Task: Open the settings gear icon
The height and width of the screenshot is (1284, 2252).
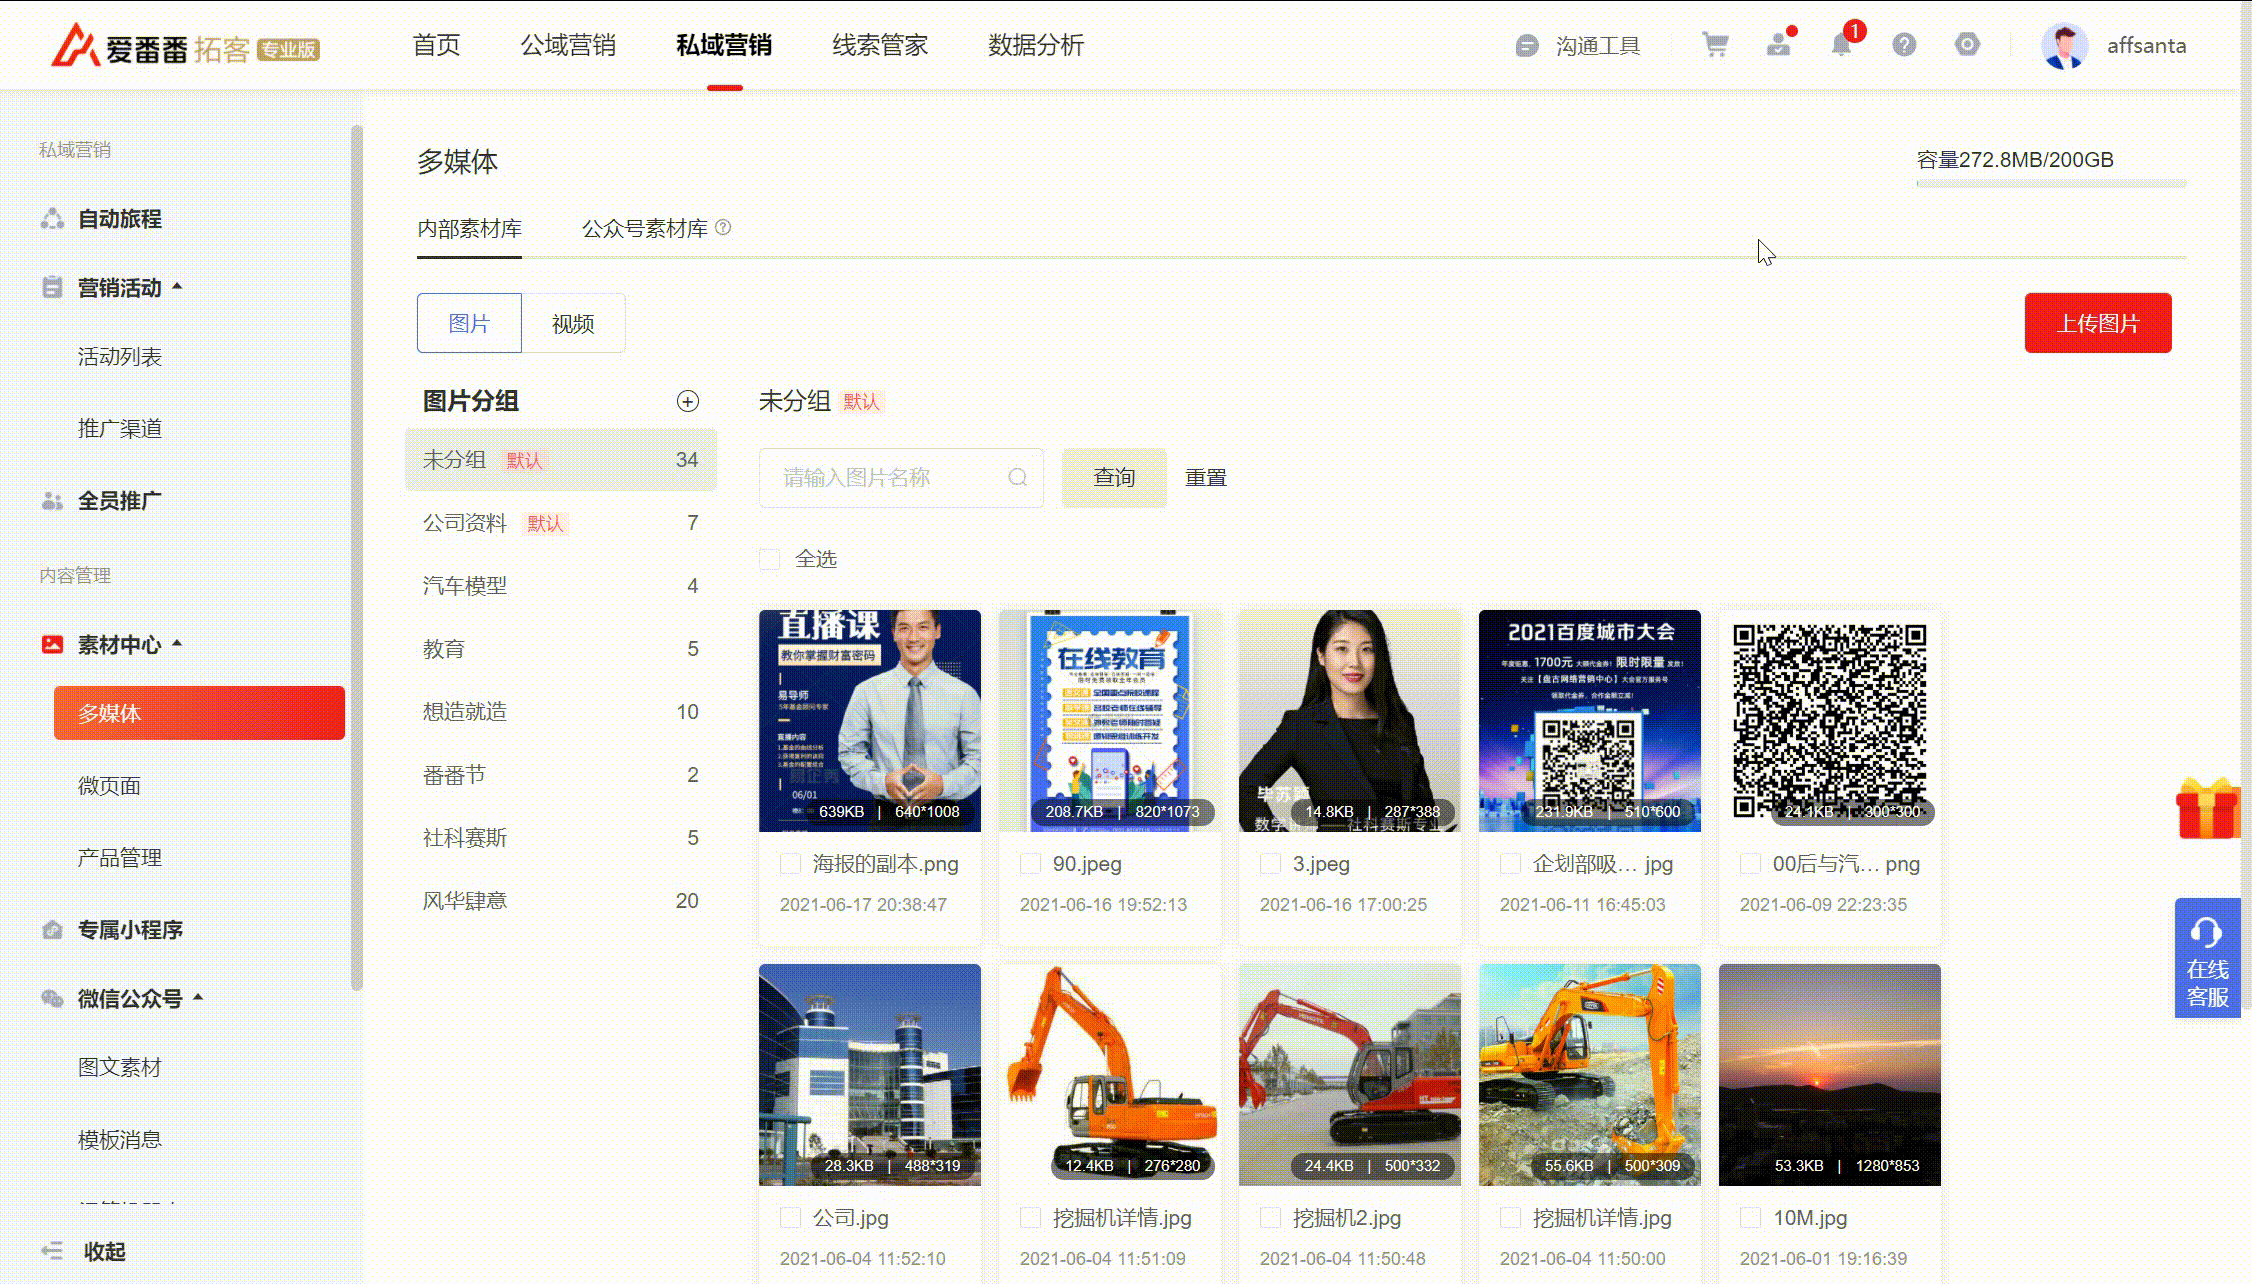Action: point(1967,45)
